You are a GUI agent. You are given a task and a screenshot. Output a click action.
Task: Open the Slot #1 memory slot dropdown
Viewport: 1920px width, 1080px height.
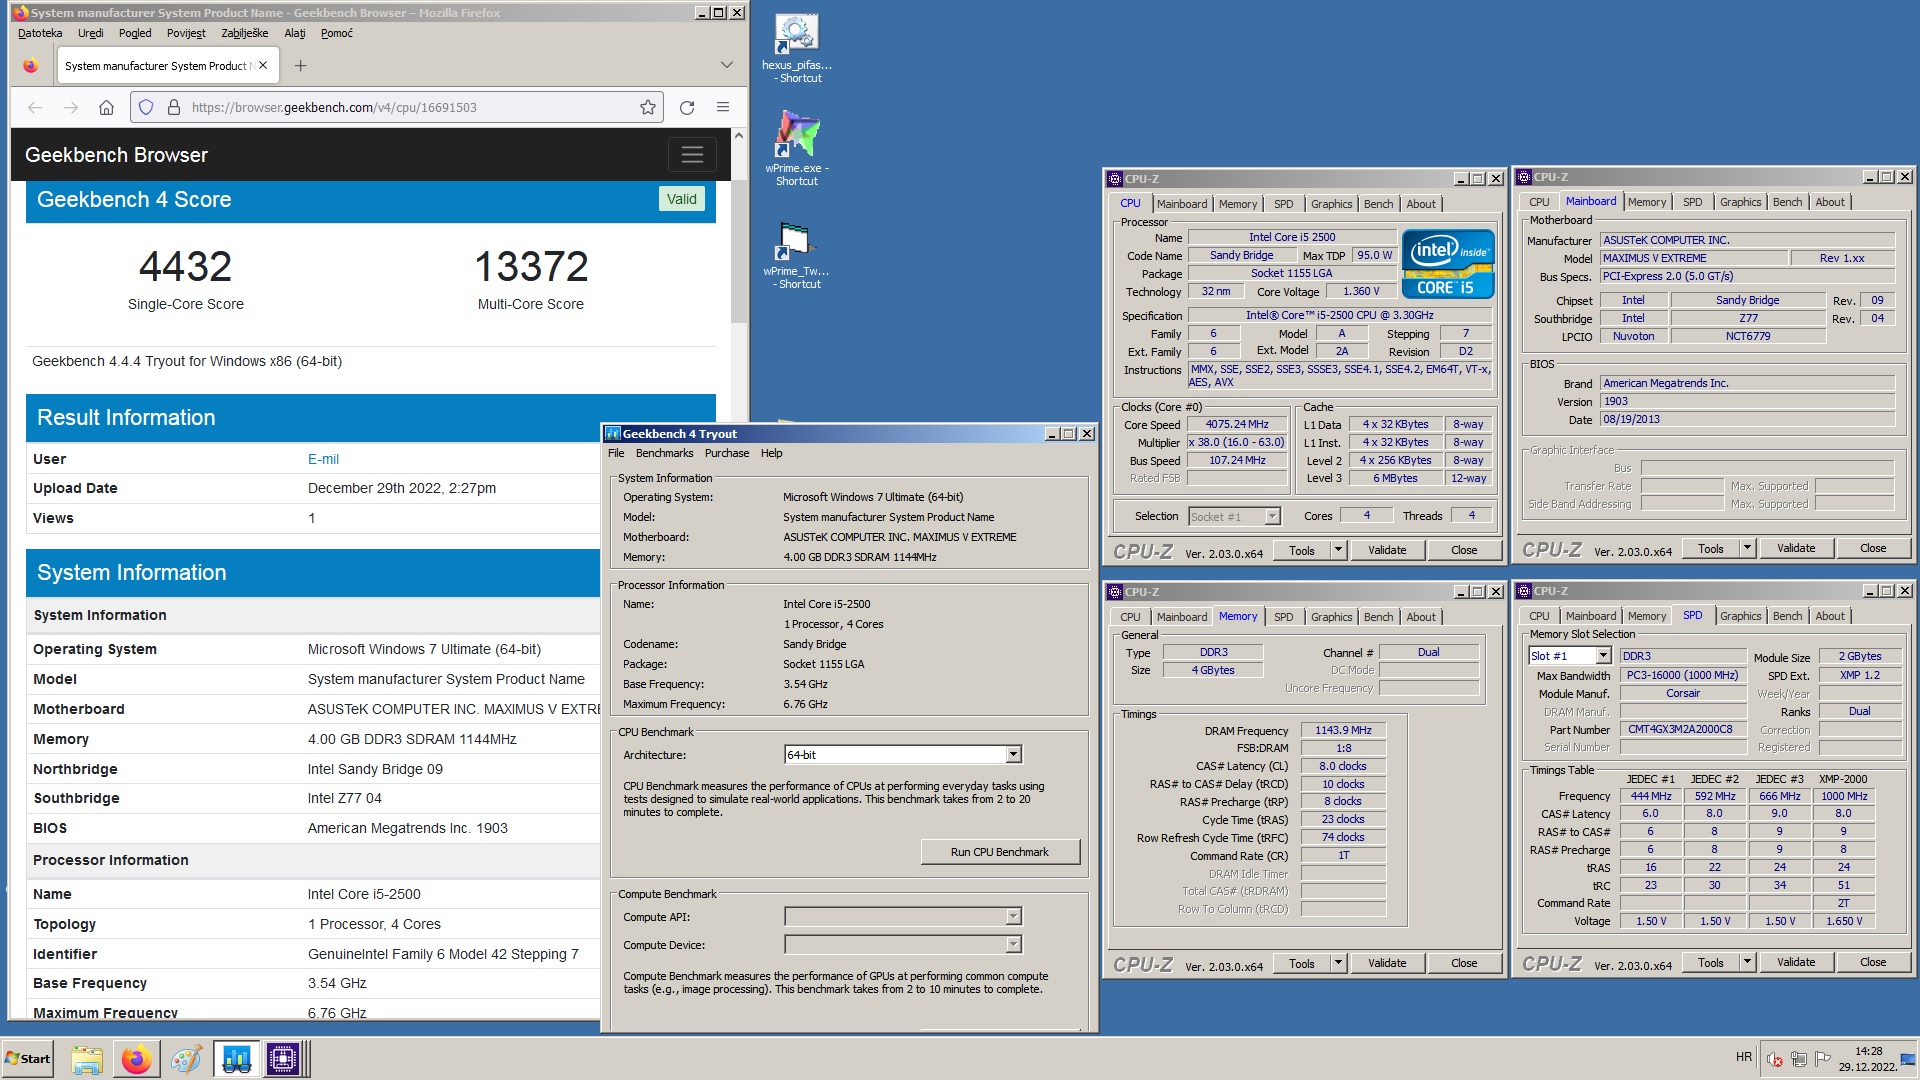1603,656
